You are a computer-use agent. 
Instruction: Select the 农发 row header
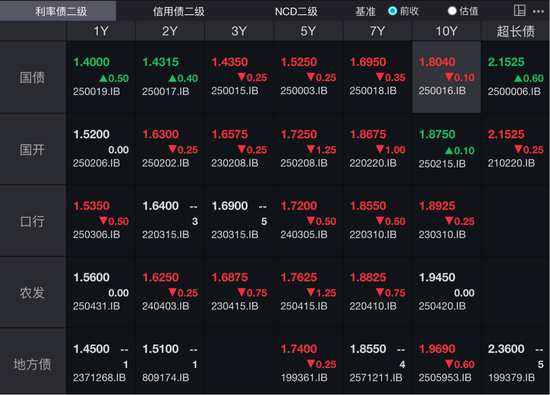point(33,293)
